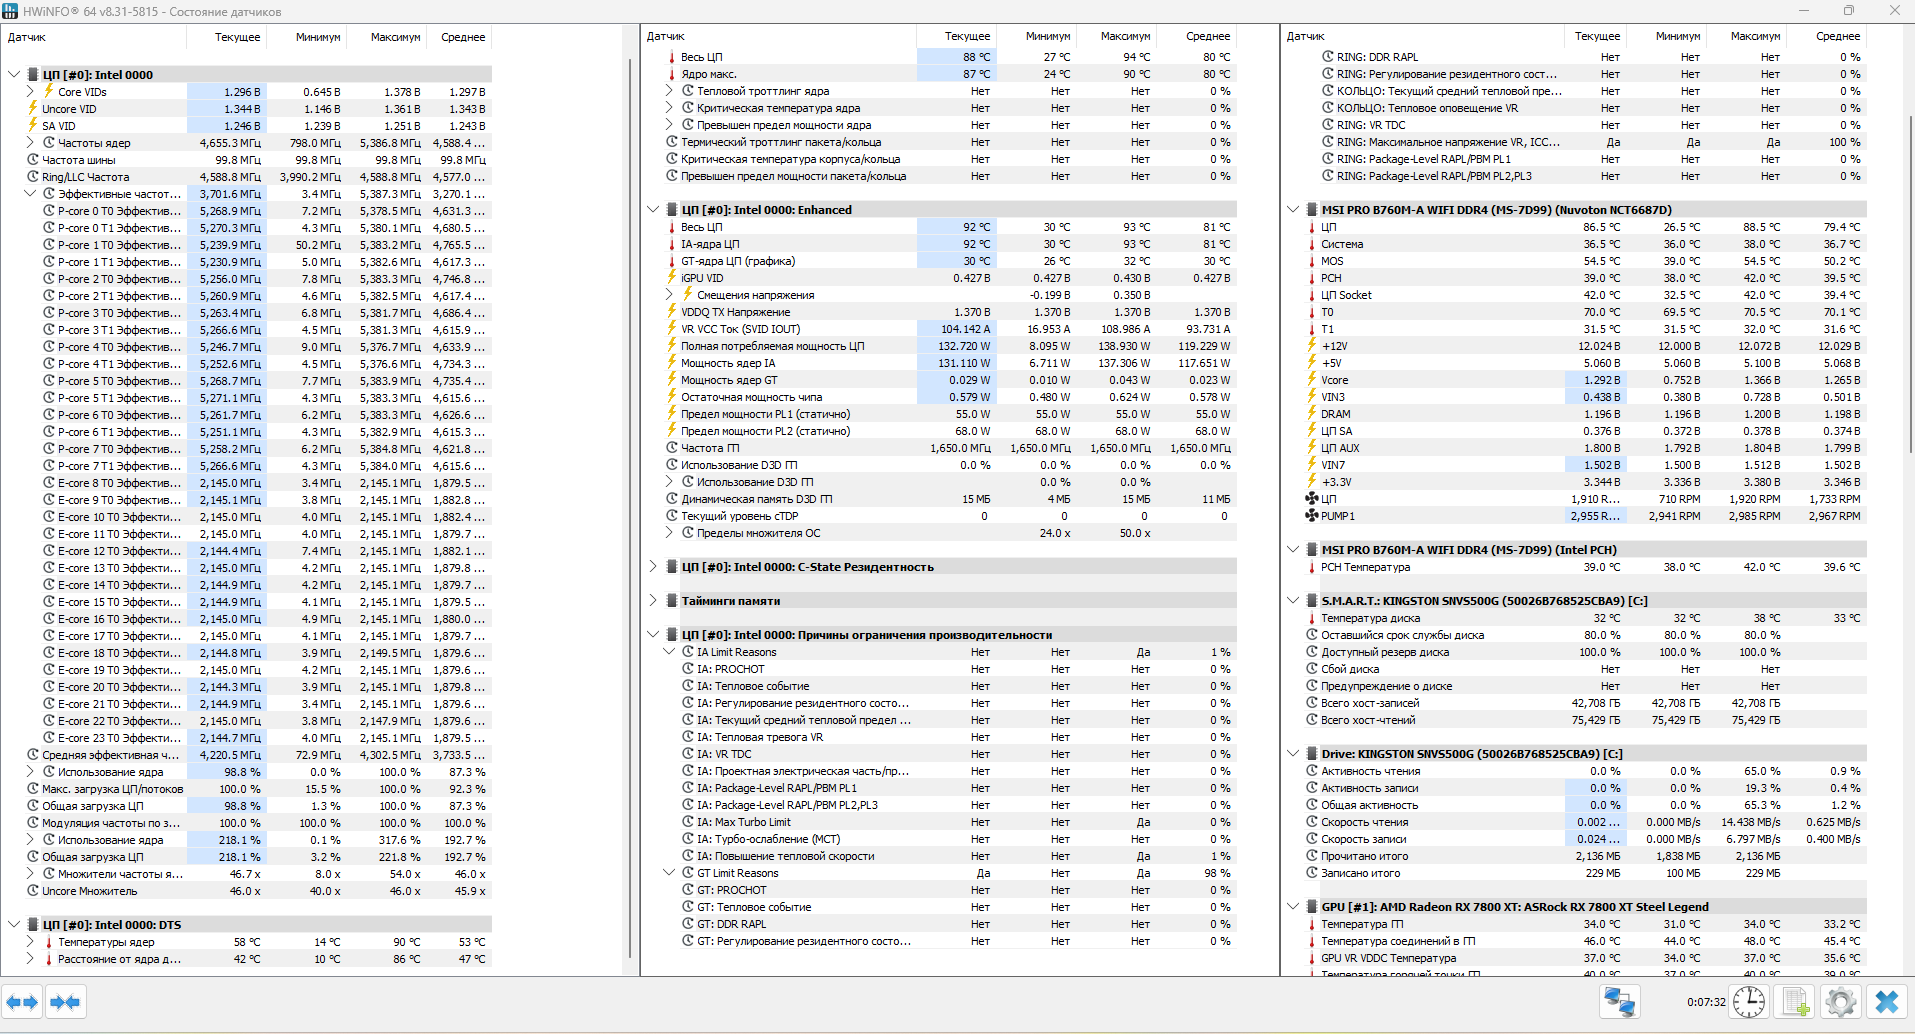Expand the Пределы множителя ОС row
The height and width of the screenshot is (1034, 1915).
click(670, 533)
